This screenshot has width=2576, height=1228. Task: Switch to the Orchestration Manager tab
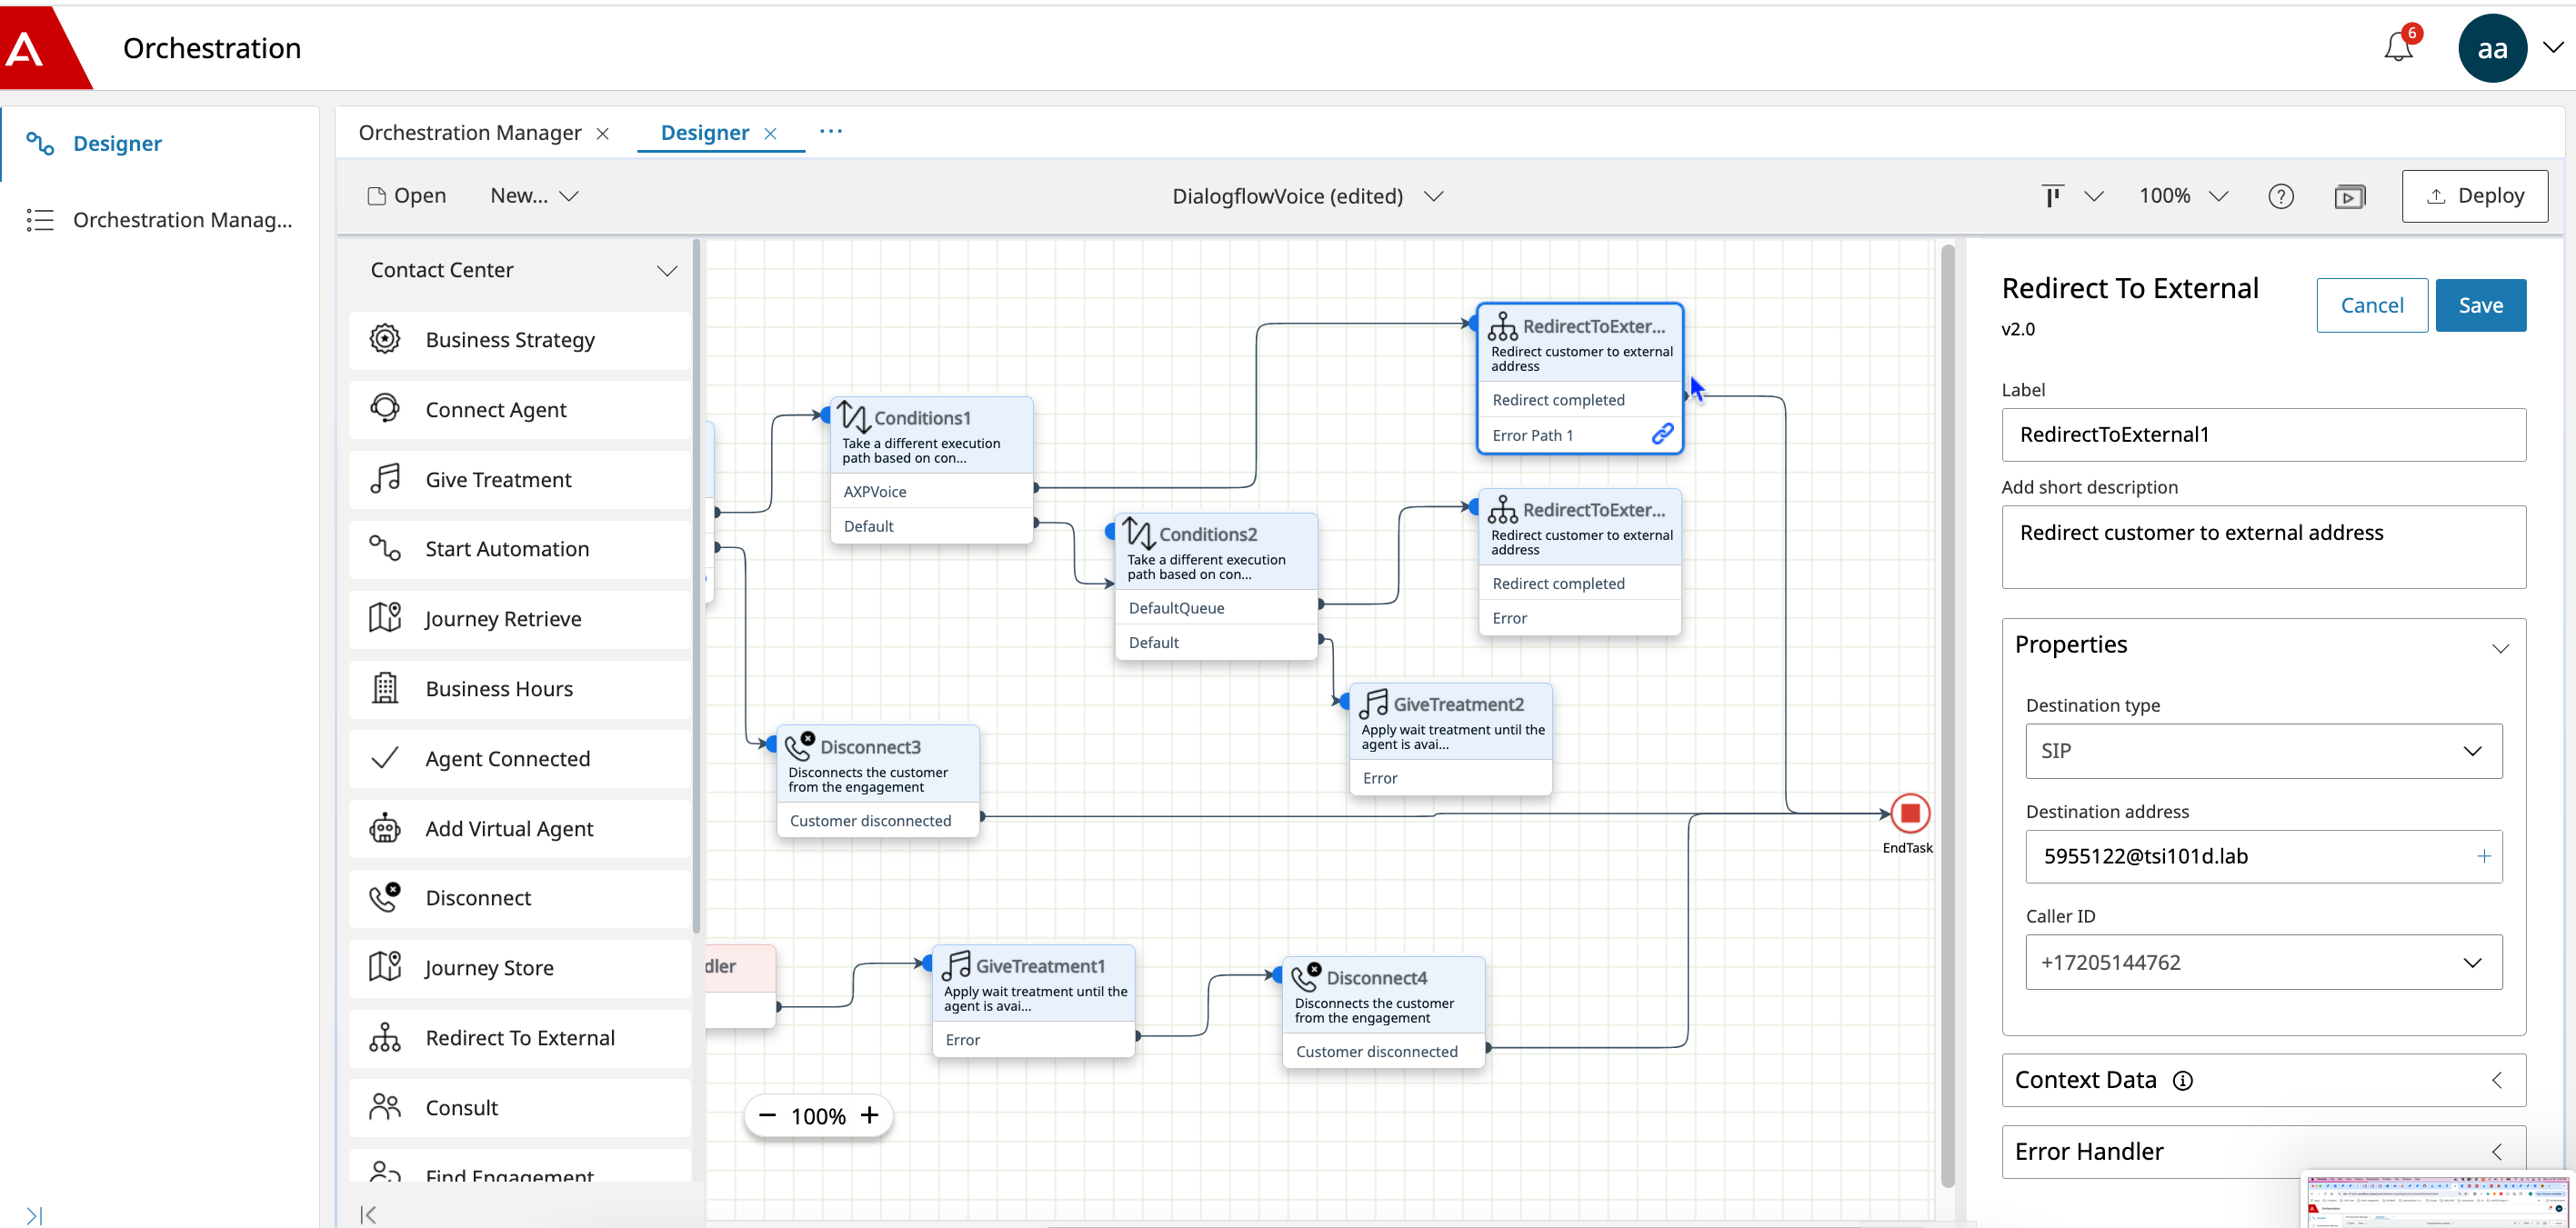tap(470, 133)
